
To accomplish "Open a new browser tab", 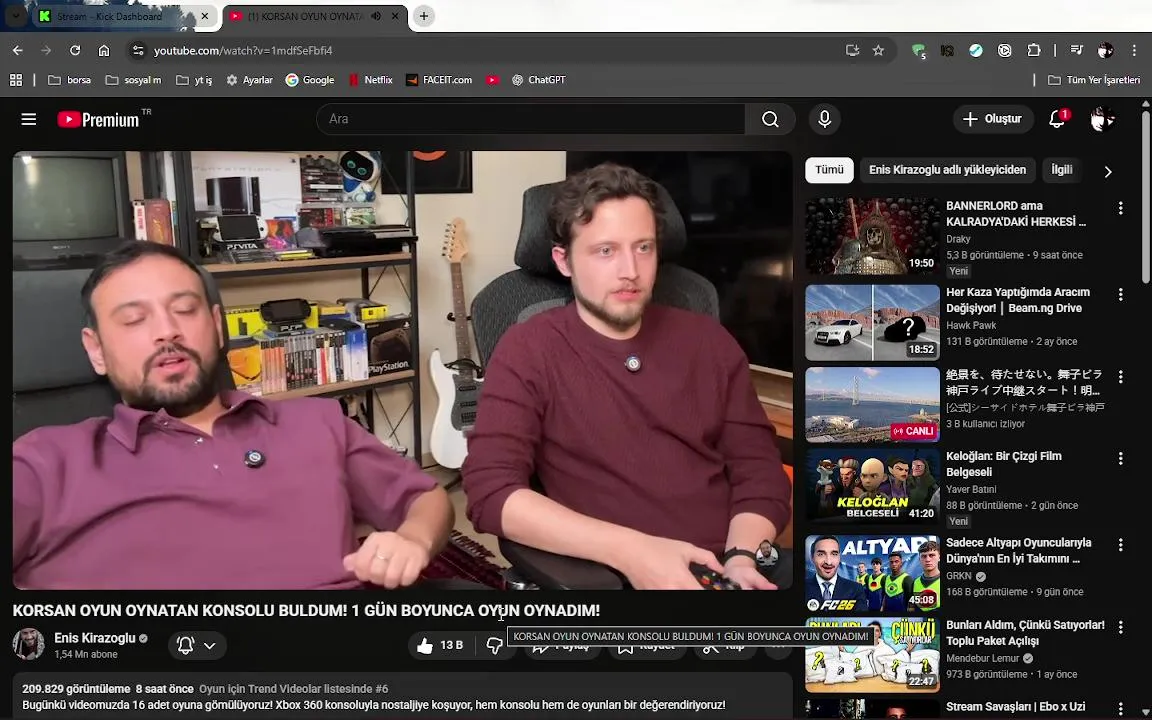I will click(423, 15).
